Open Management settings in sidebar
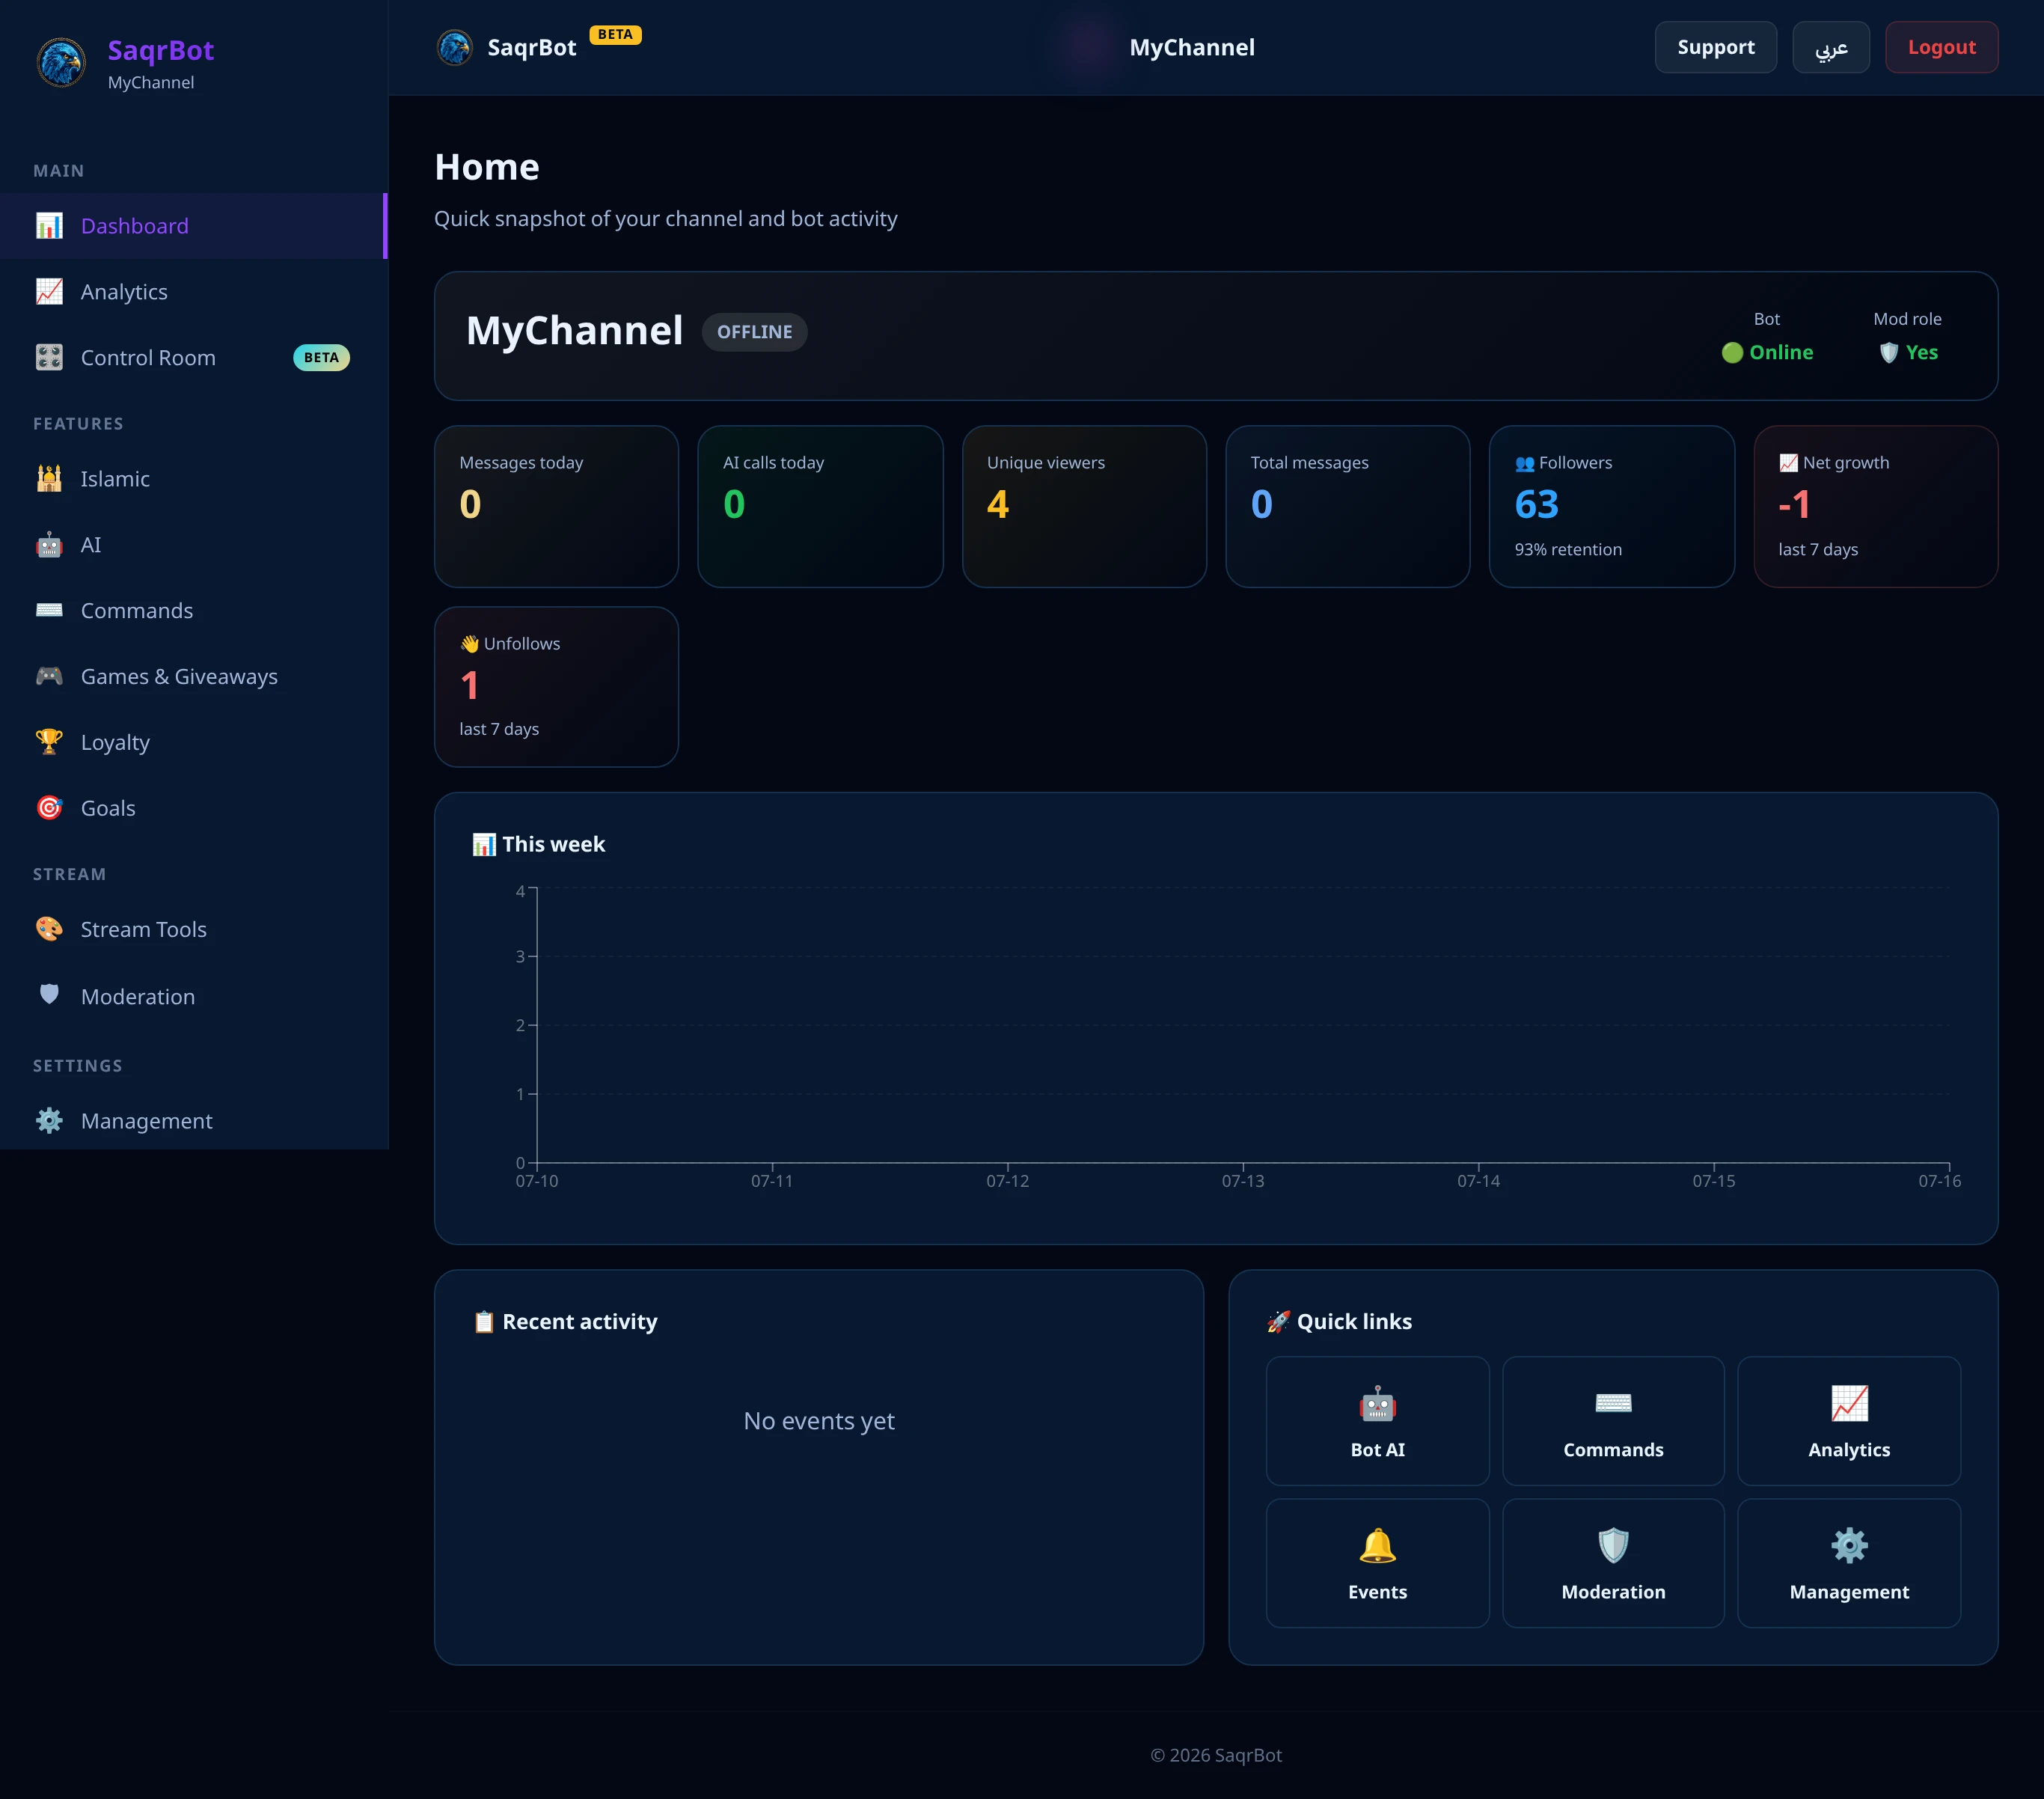 point(194,1121)
